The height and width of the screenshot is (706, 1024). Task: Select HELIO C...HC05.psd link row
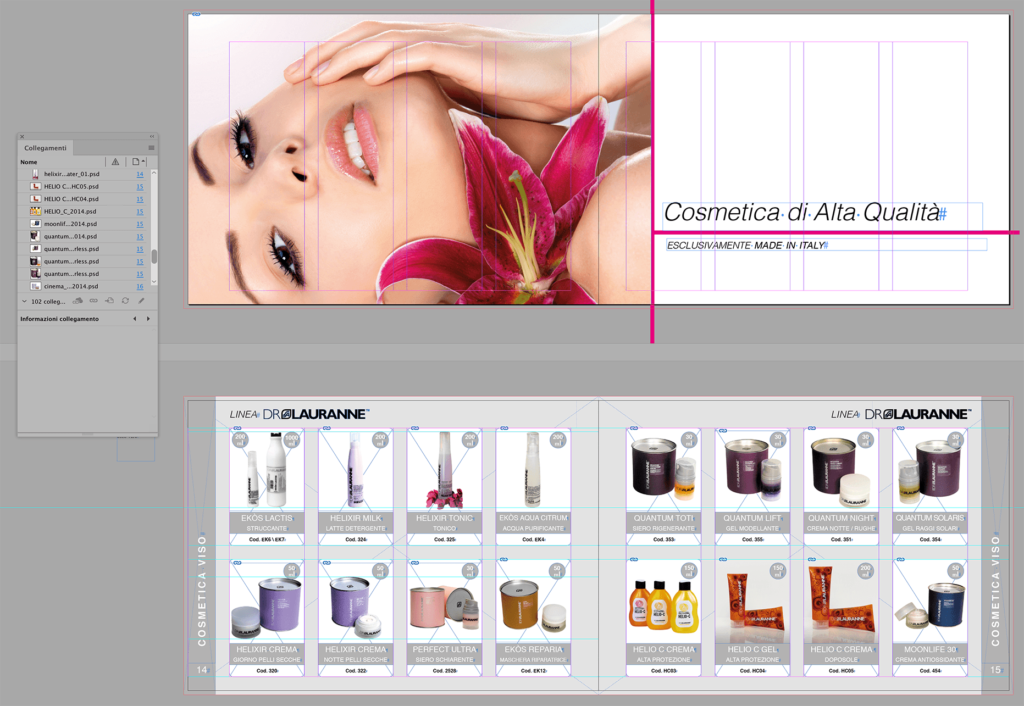click(84, 187)
